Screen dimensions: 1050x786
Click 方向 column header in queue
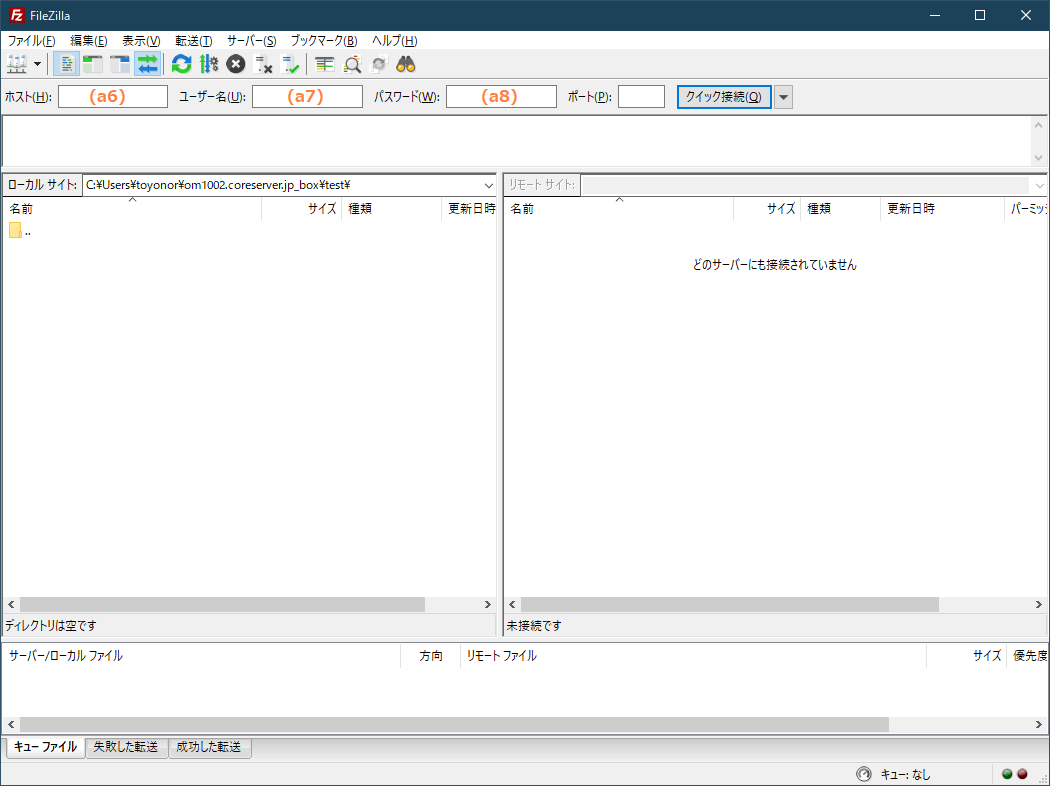(x=431, y=656)
